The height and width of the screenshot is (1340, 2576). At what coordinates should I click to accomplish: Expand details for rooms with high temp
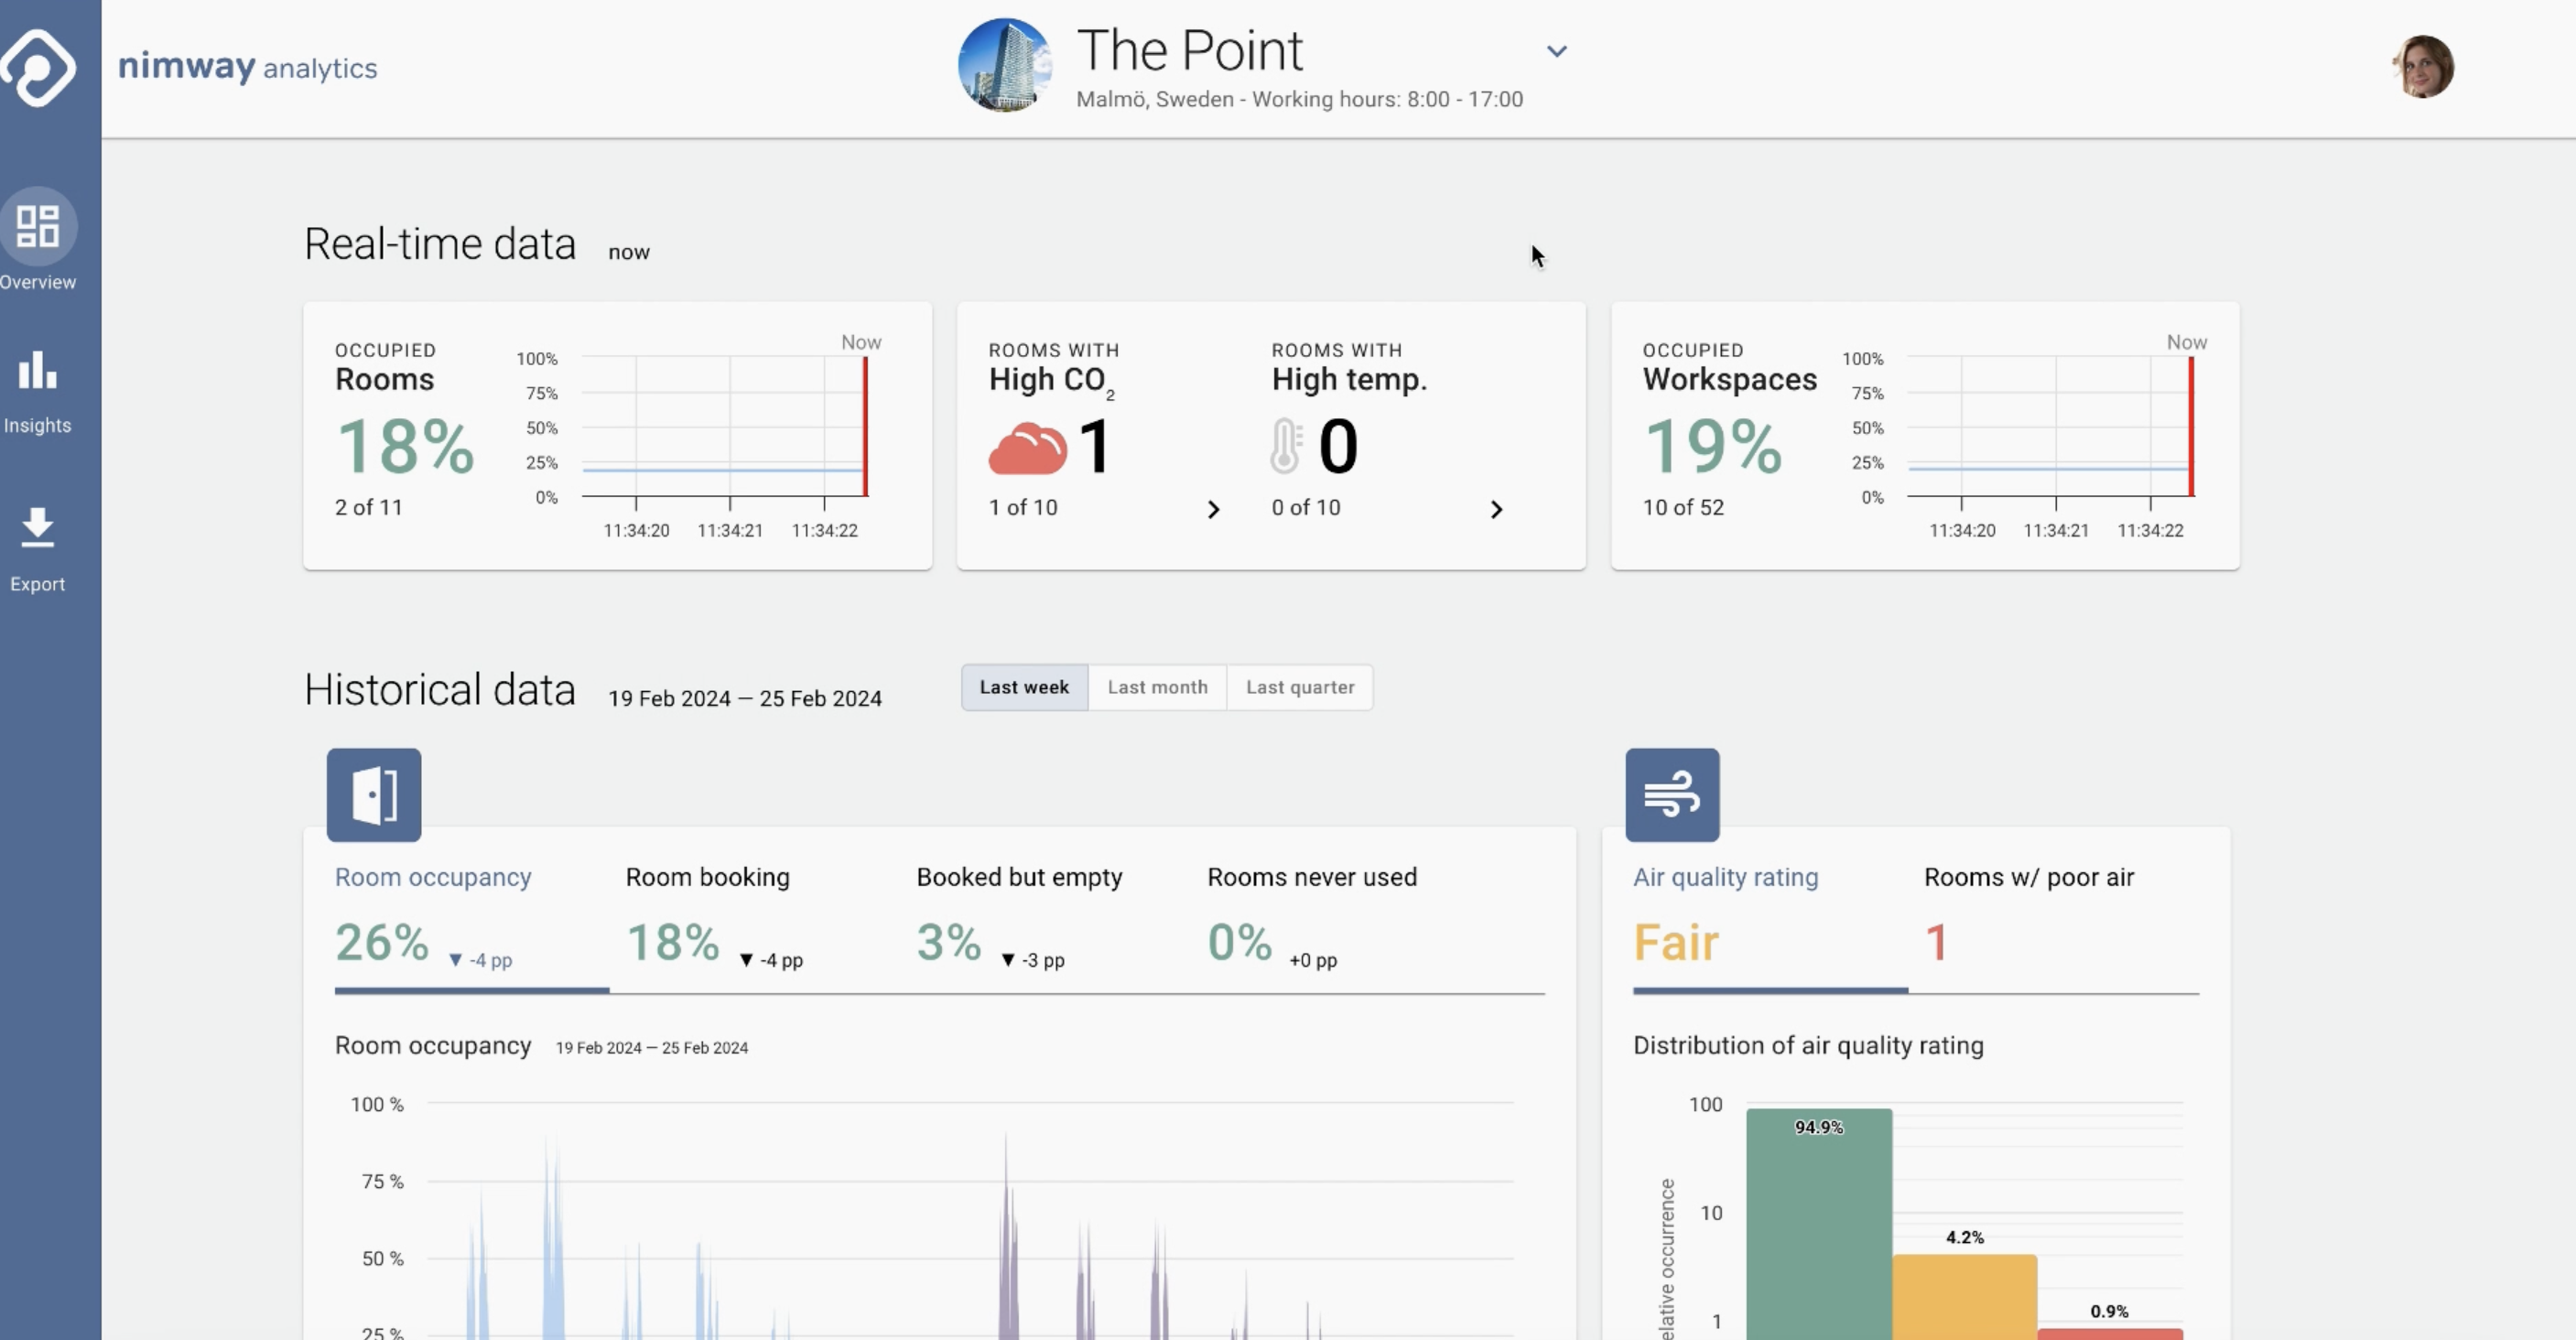pos(1496,509)
